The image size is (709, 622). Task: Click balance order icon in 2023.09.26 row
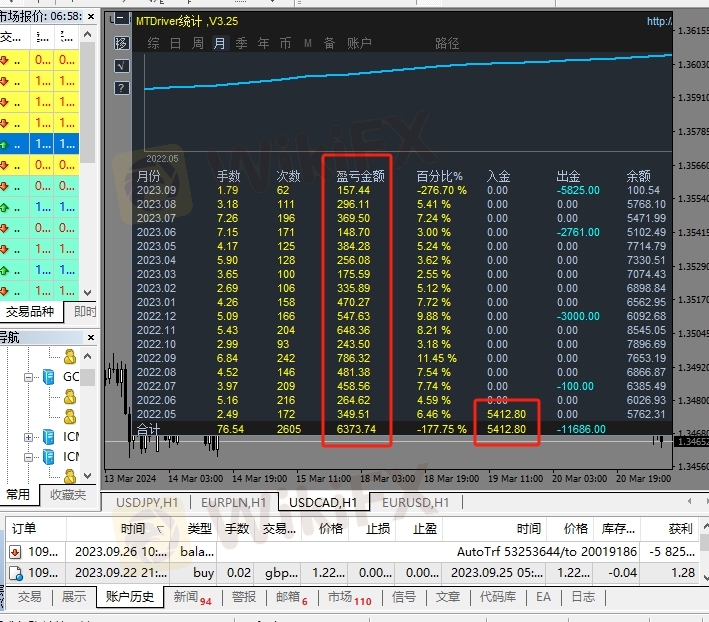15,552
